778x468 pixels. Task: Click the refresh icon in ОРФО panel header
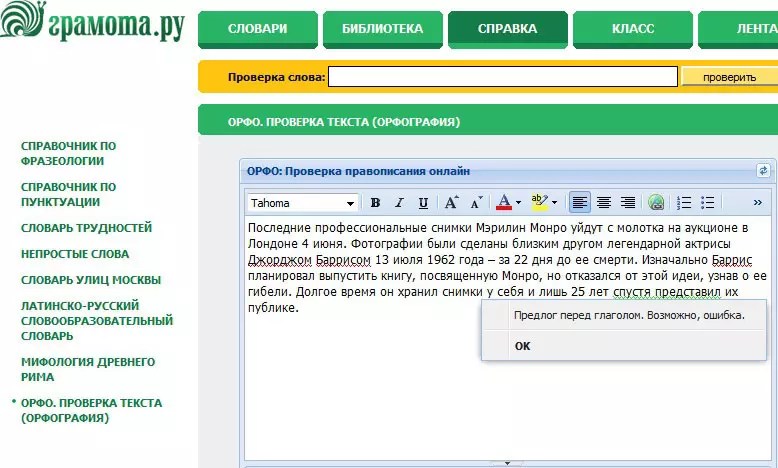click(x=764, y=171)
